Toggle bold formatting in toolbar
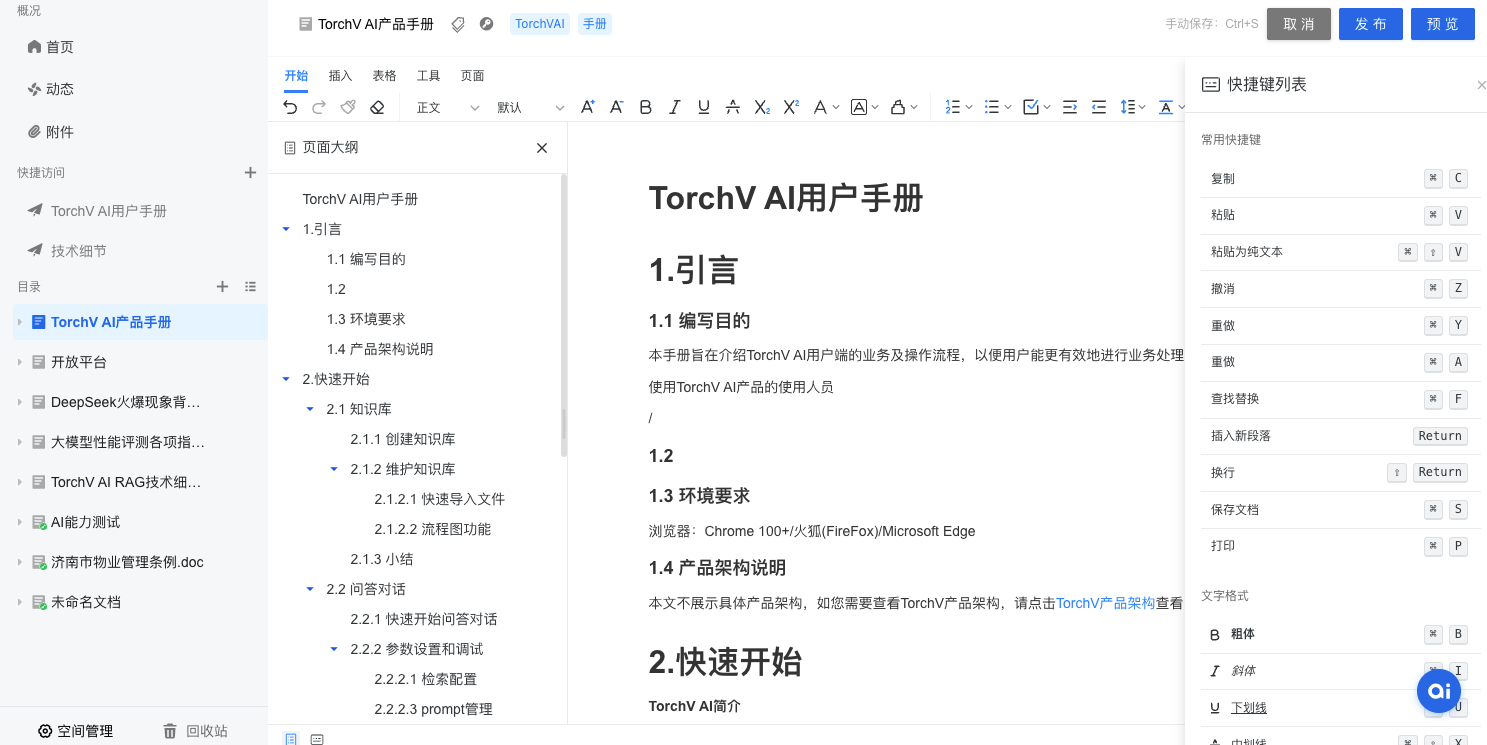Image resolution: width=1487 pixels, height=745 pixels. tap(646, 107)
